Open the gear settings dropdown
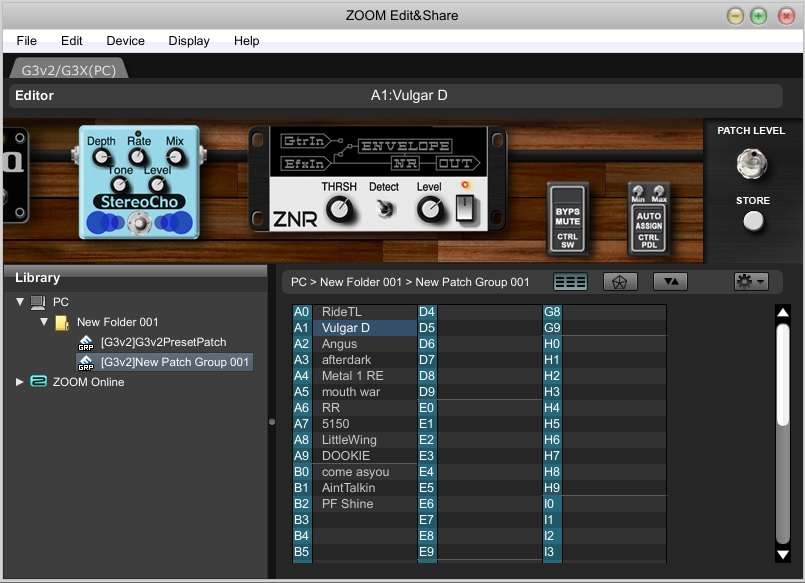Screen dimensions: 805x583 [x=751, y=281]
